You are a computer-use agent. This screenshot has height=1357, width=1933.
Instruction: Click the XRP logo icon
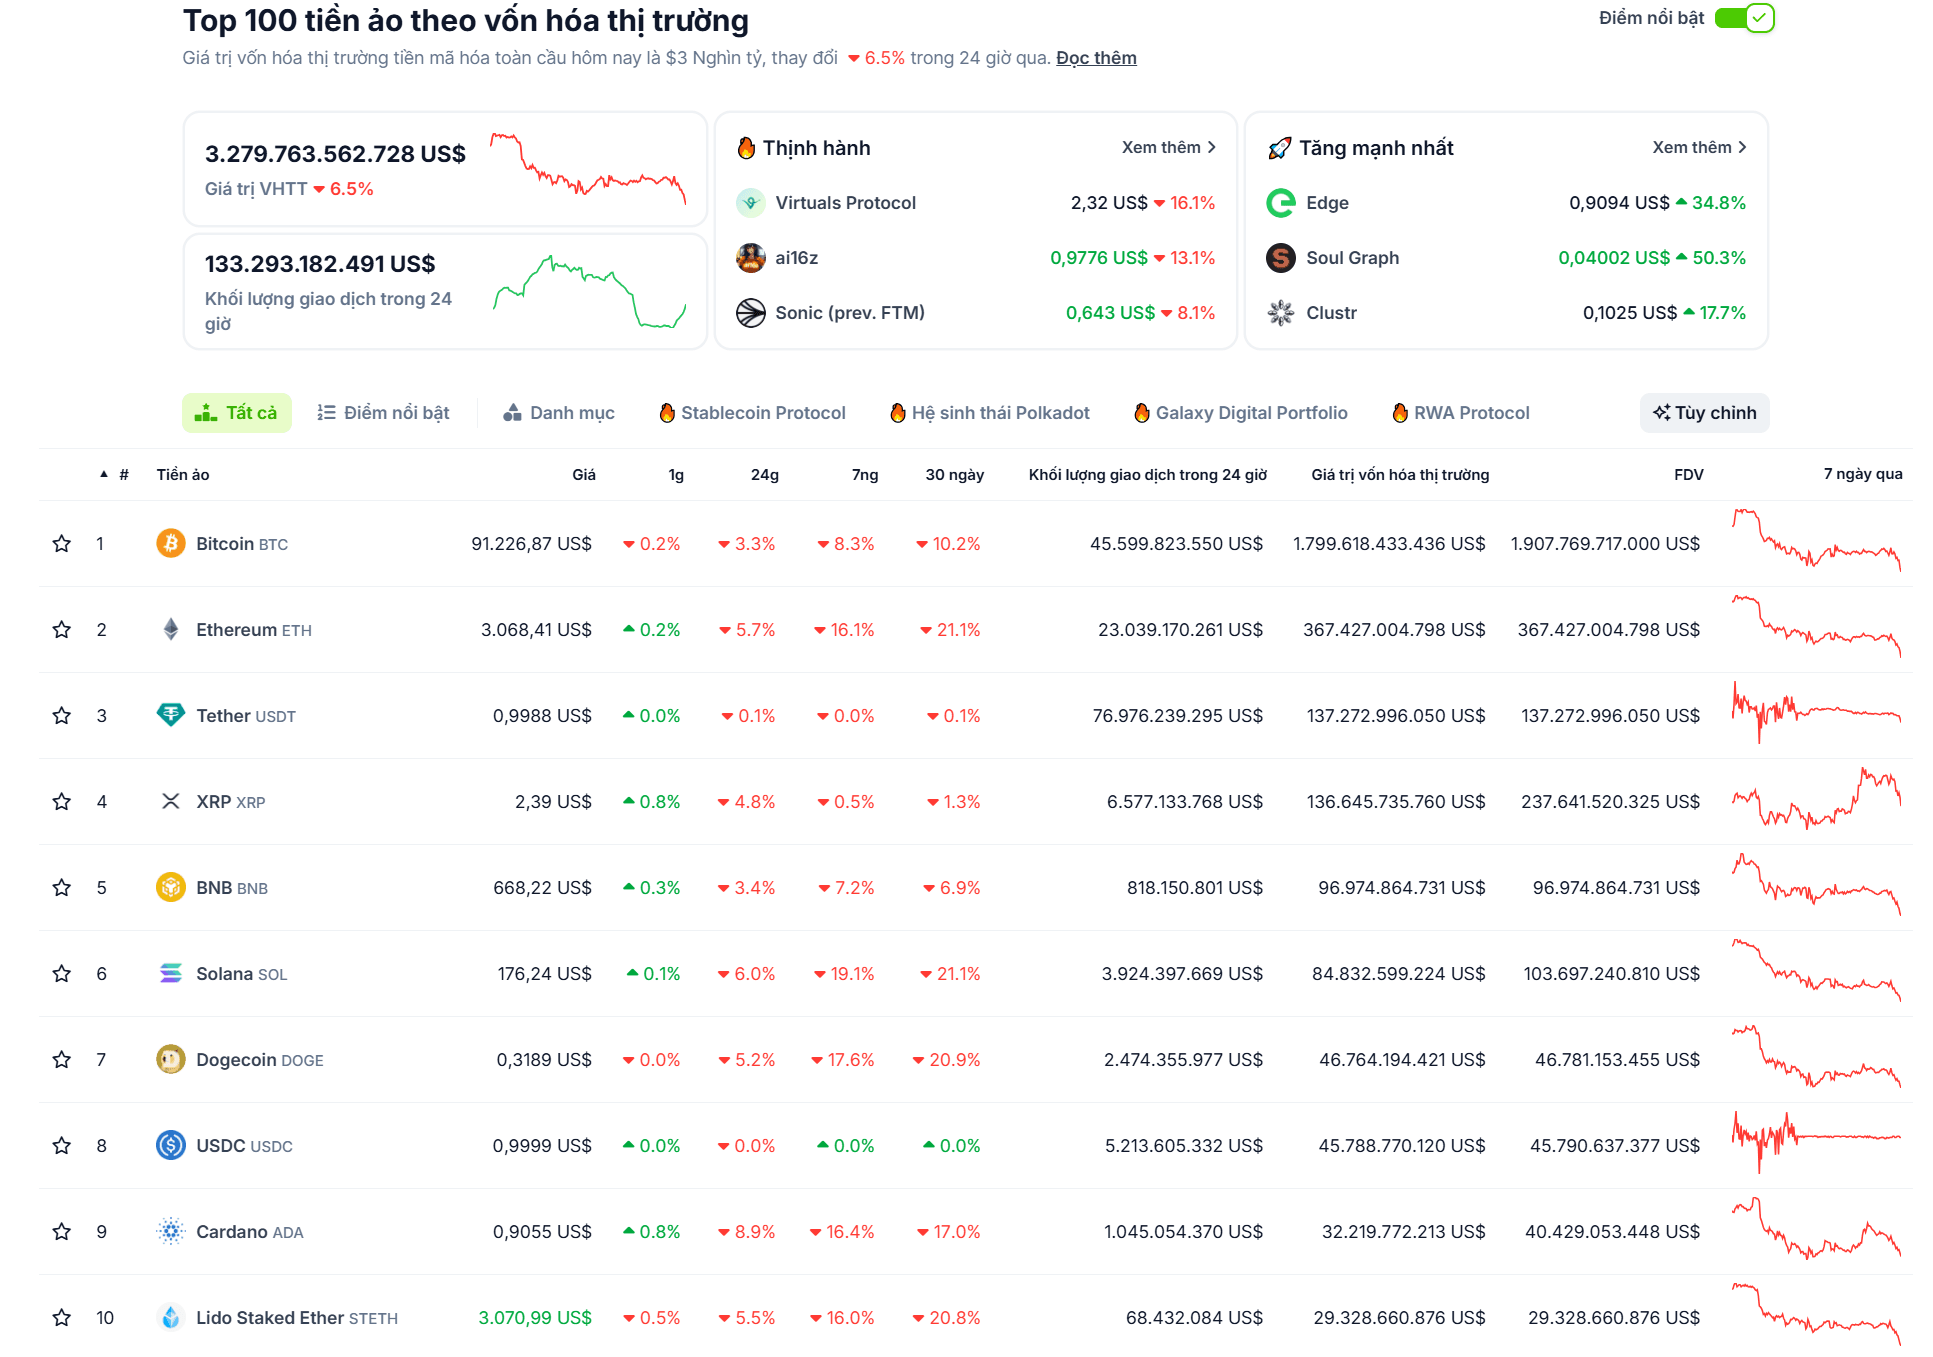tap(171, 801)
